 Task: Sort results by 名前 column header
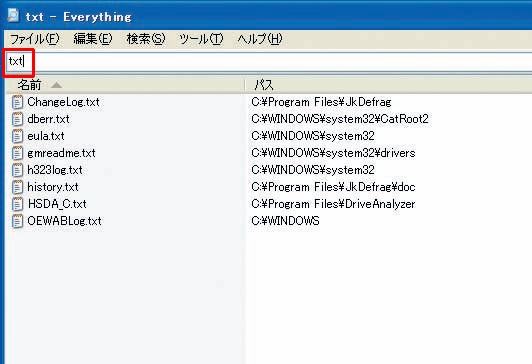[125, 84]
